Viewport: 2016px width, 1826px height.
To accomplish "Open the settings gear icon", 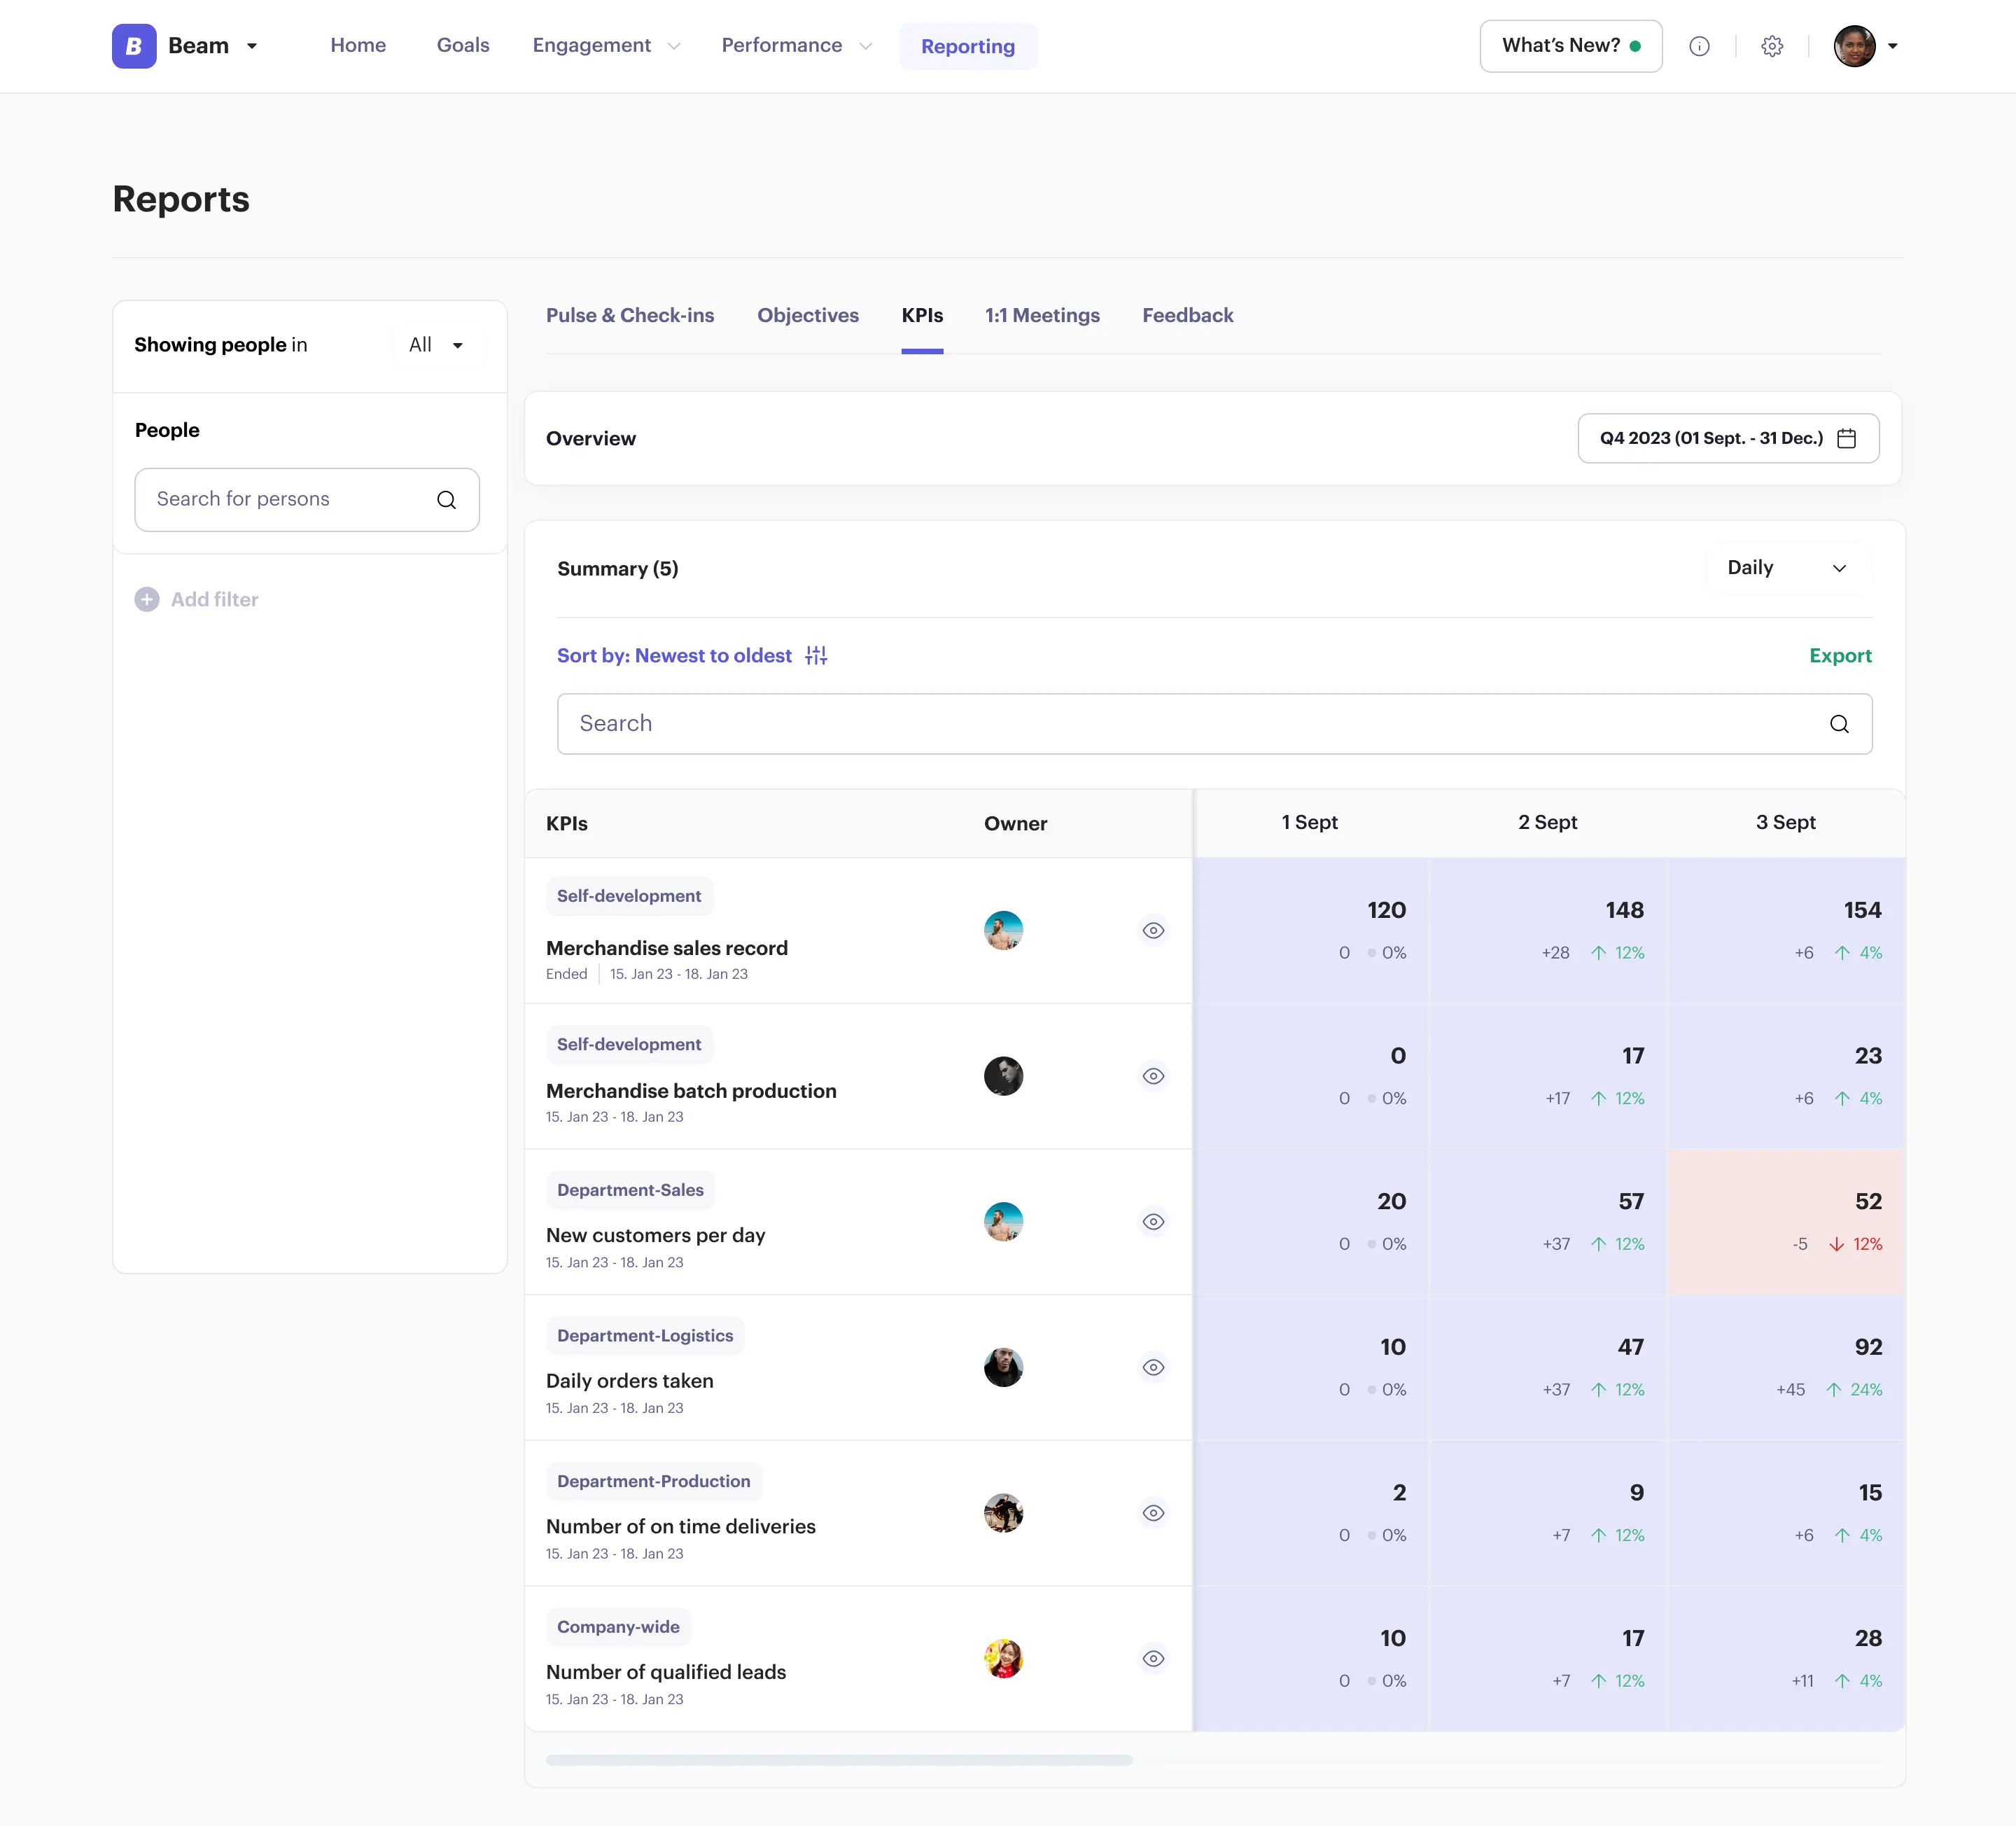I will 1772,46.
